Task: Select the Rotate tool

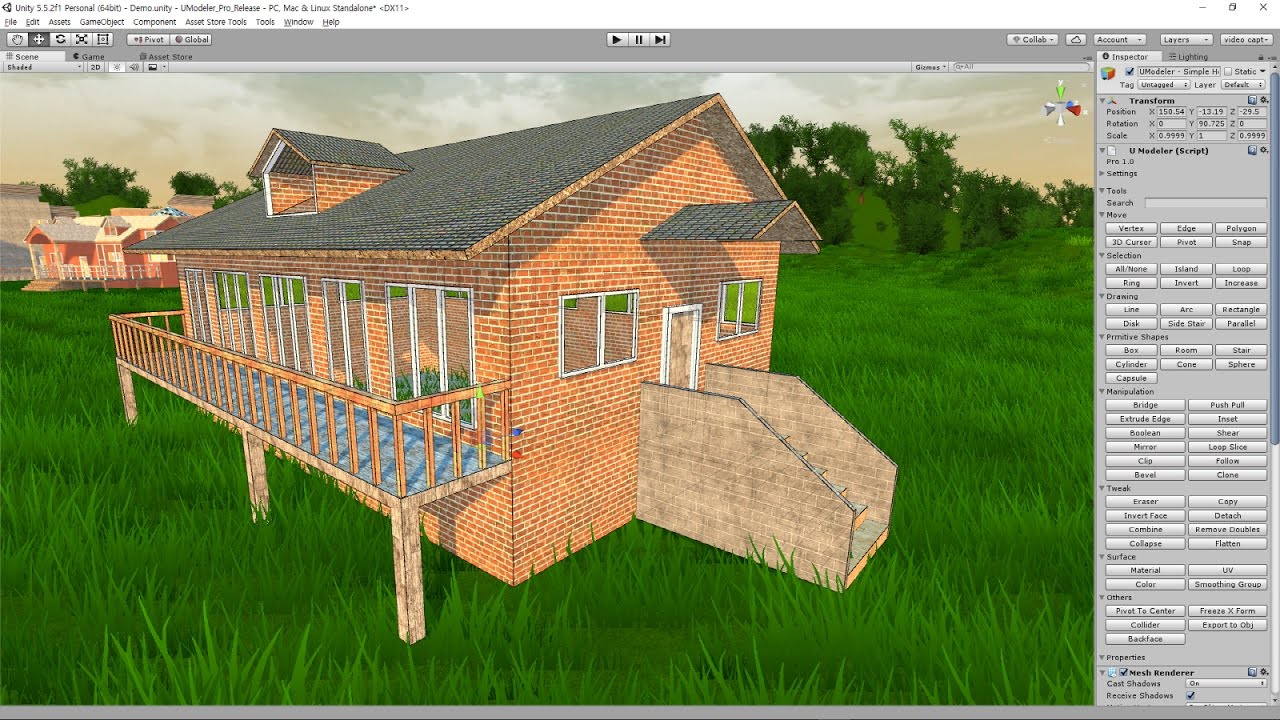Action: [x=60, y=39]
